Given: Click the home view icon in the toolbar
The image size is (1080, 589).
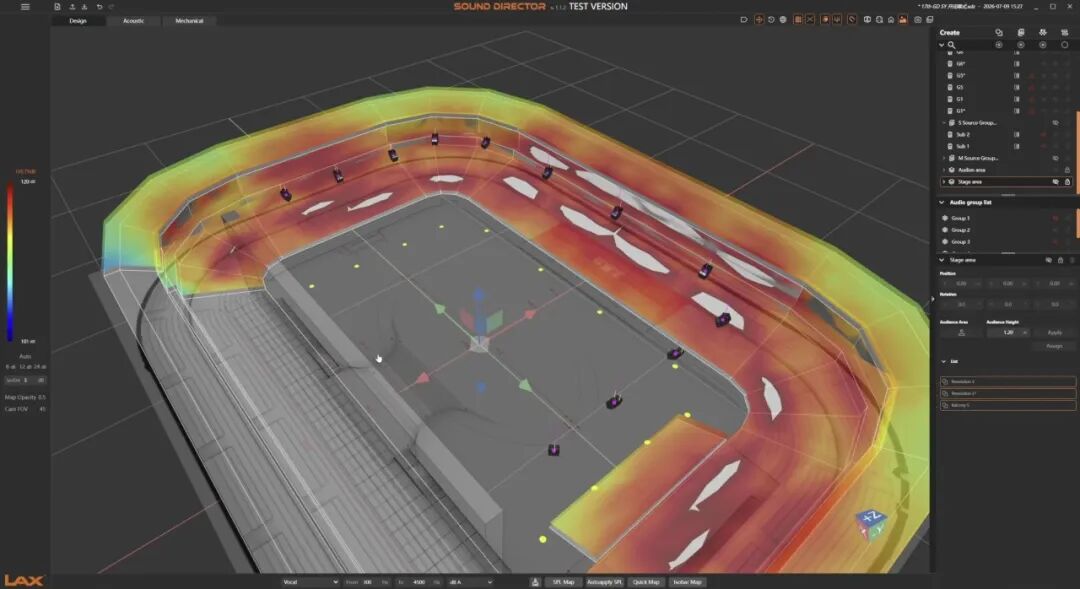Looking at the screenshot, I should (x=891, y=20).
